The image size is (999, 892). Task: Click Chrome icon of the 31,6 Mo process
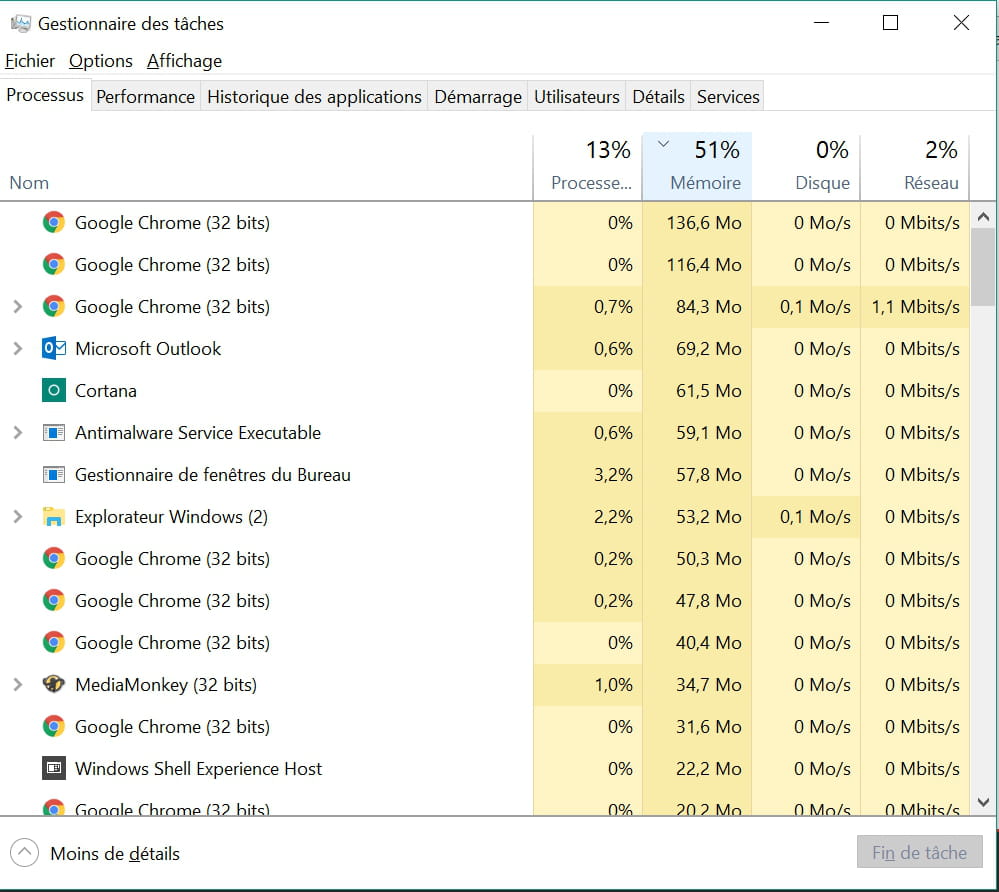coord(54,726)
